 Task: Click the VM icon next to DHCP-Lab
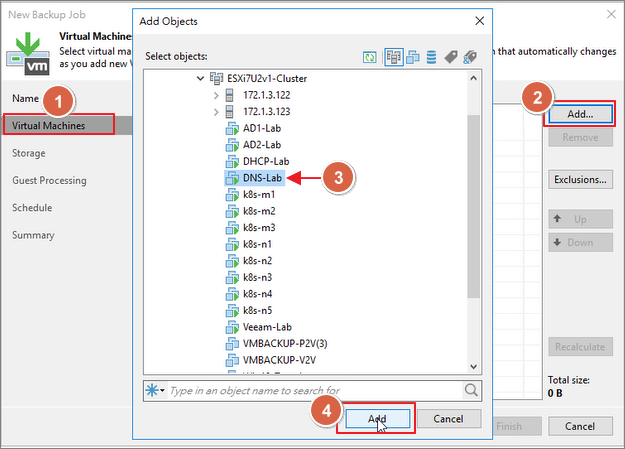pos(232,161)
